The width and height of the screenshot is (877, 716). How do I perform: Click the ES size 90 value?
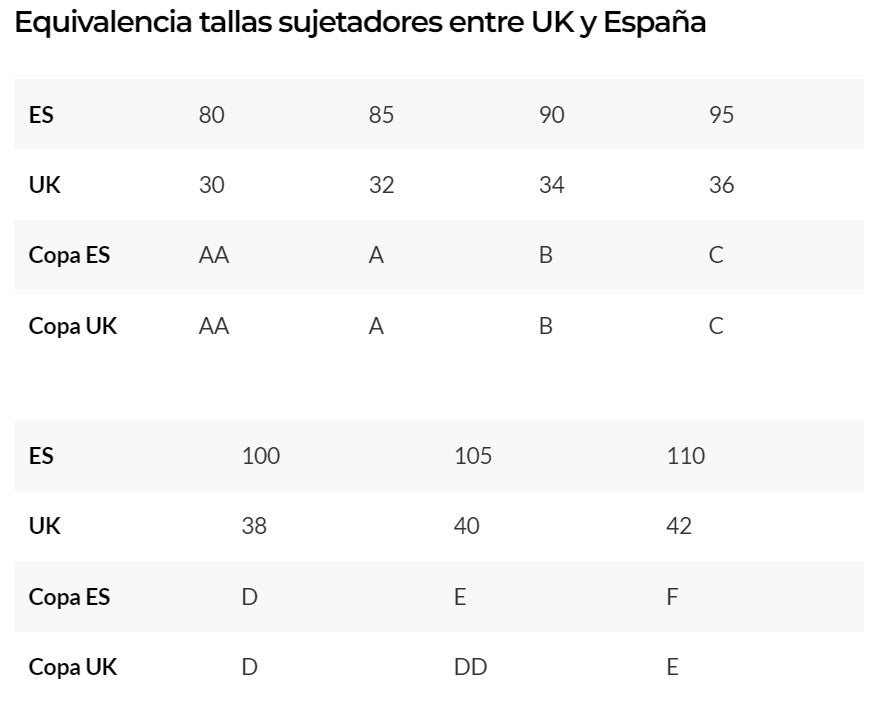pos(551,115)
